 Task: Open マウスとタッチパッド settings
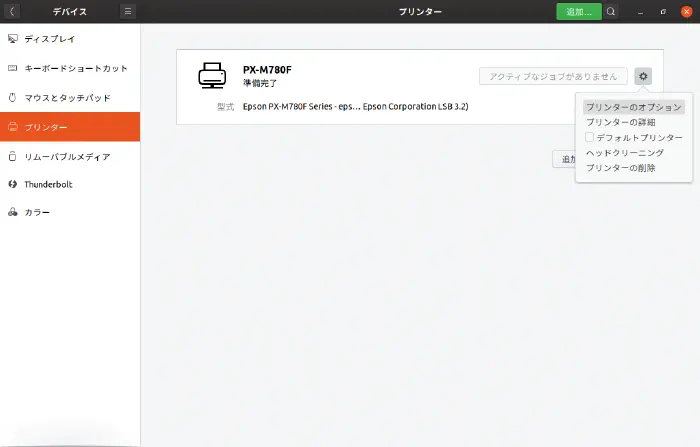(70, 98)
